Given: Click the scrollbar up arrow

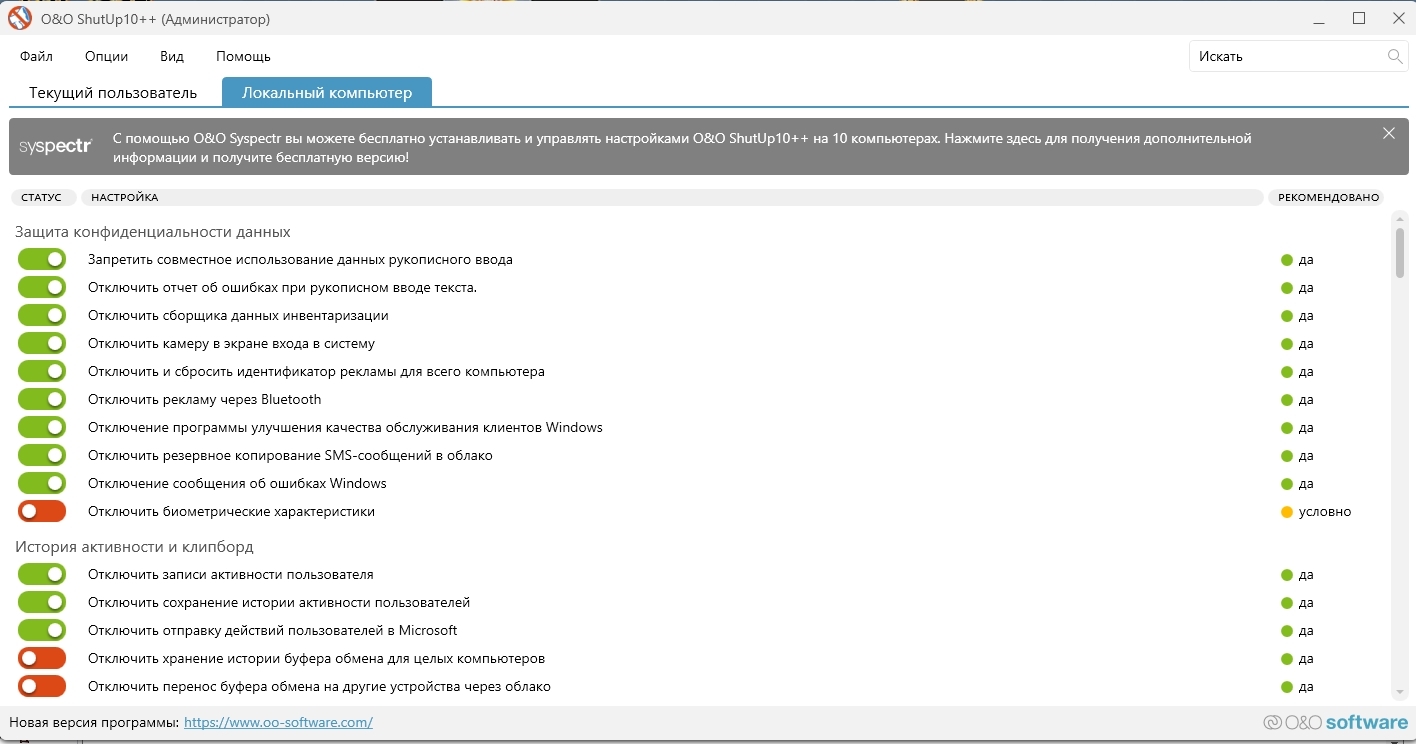Looking at the screenshot, I should coord(1400,218).
